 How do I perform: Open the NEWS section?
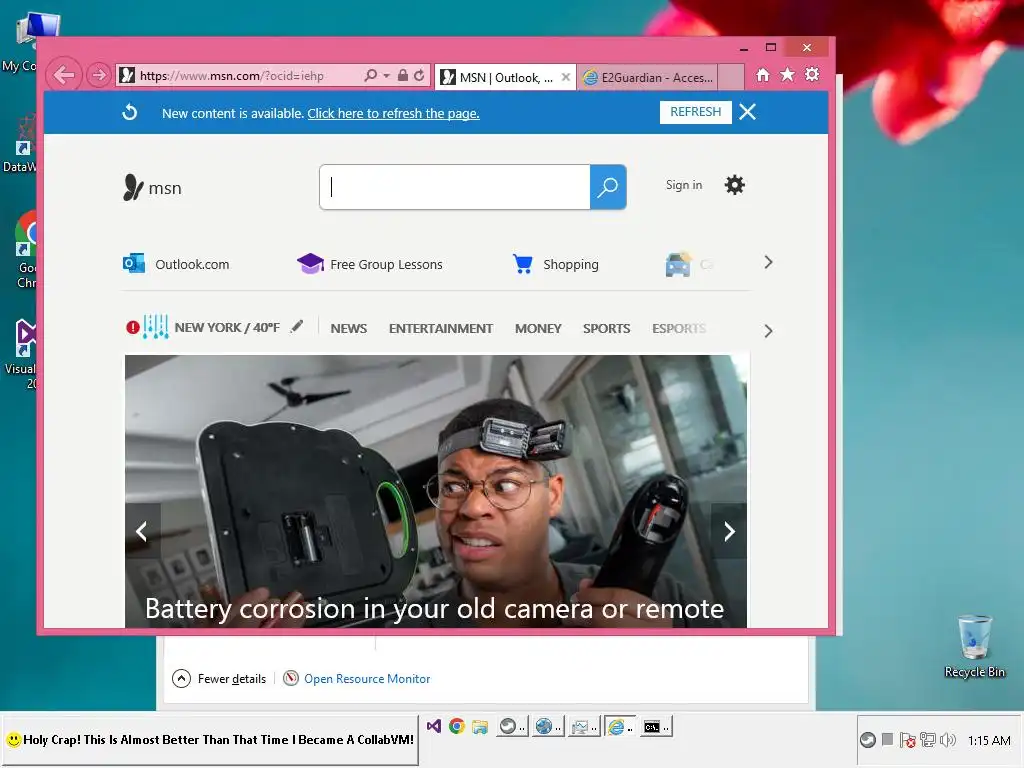tap(349, 328)
